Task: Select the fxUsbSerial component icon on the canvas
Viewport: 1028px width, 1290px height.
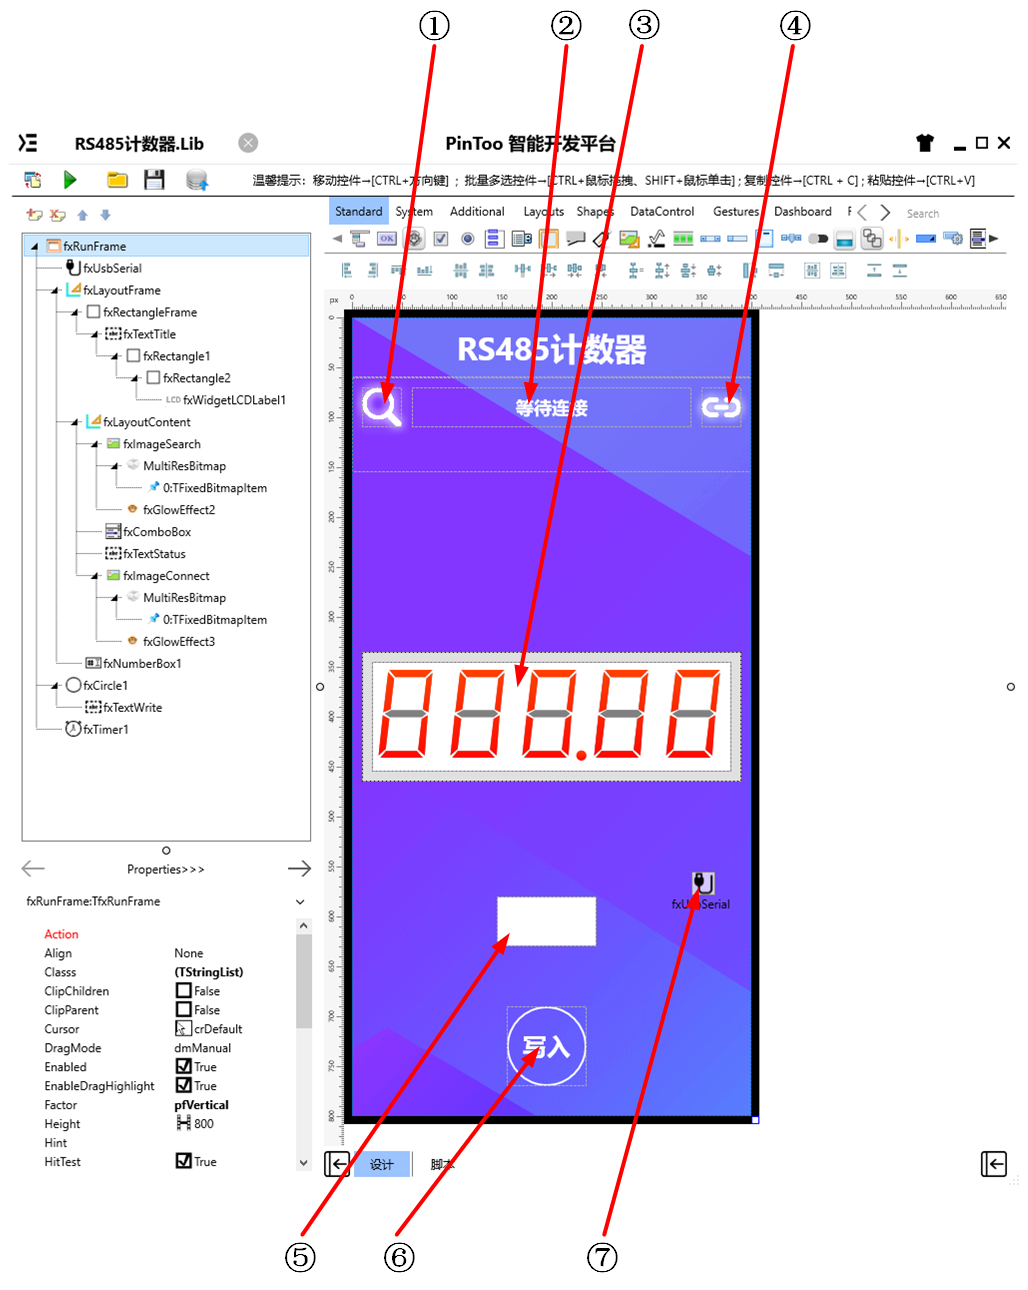Action: click(703, 883)
